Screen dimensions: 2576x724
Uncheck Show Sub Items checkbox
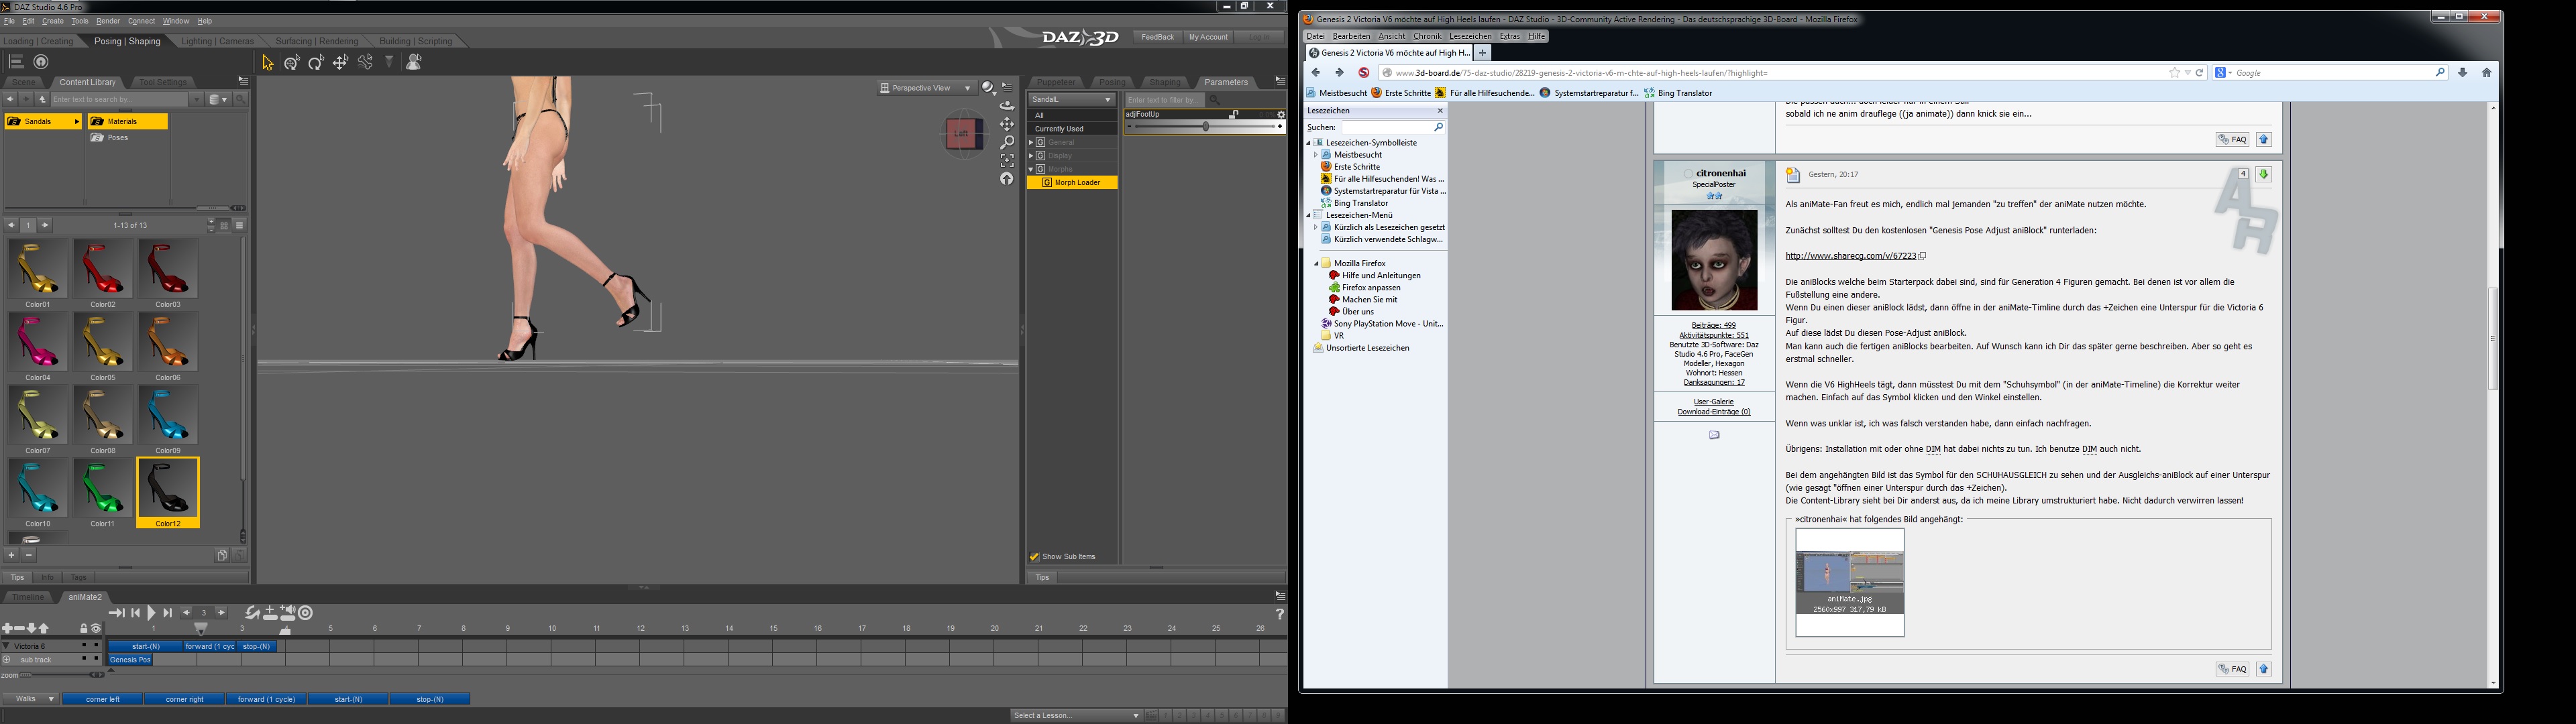coord(1034,557)
